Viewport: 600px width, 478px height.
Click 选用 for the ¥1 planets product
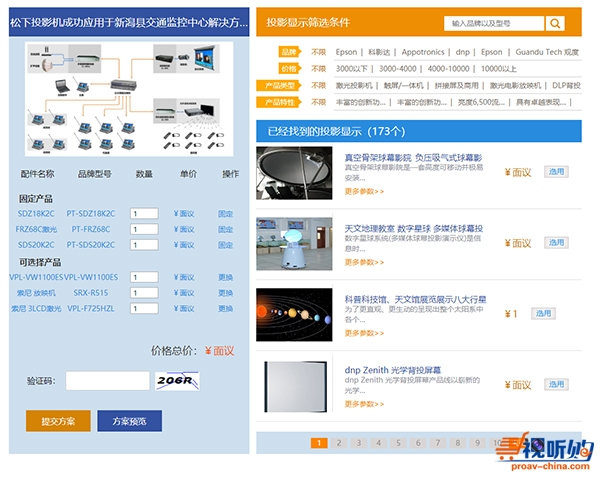(543, 313)
